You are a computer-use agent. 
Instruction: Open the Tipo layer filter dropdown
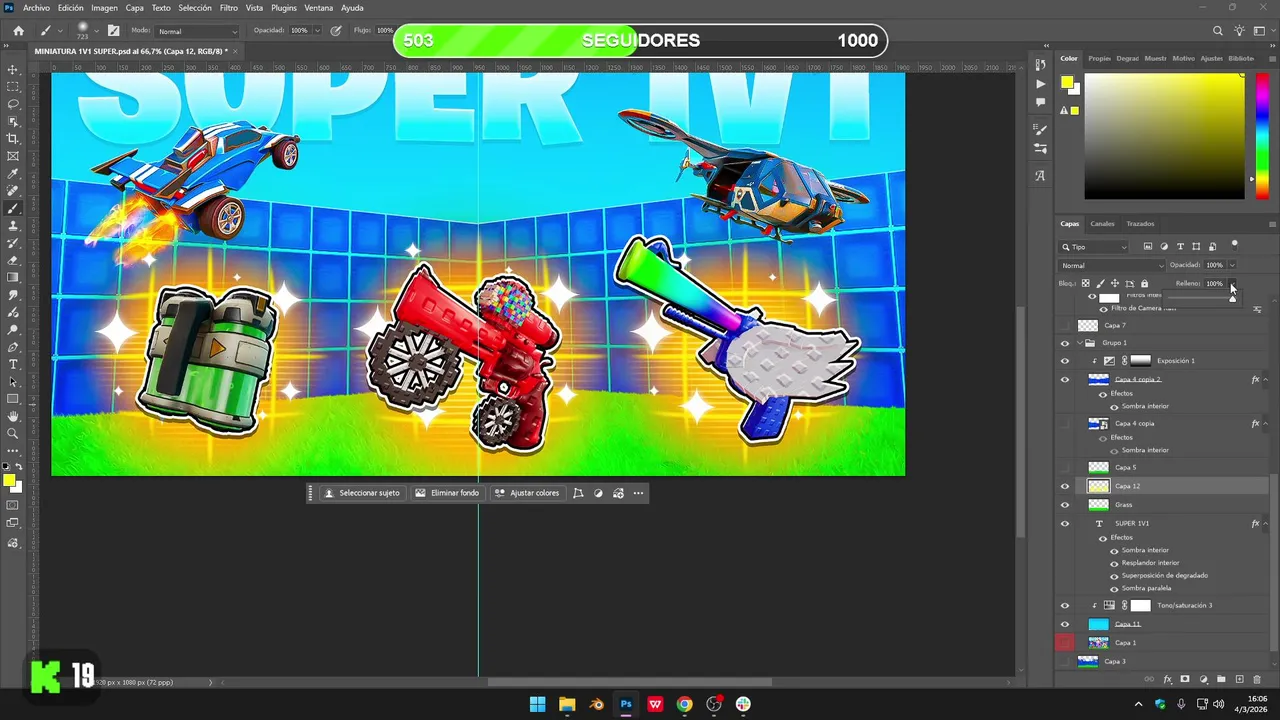tap(1094, 246)
